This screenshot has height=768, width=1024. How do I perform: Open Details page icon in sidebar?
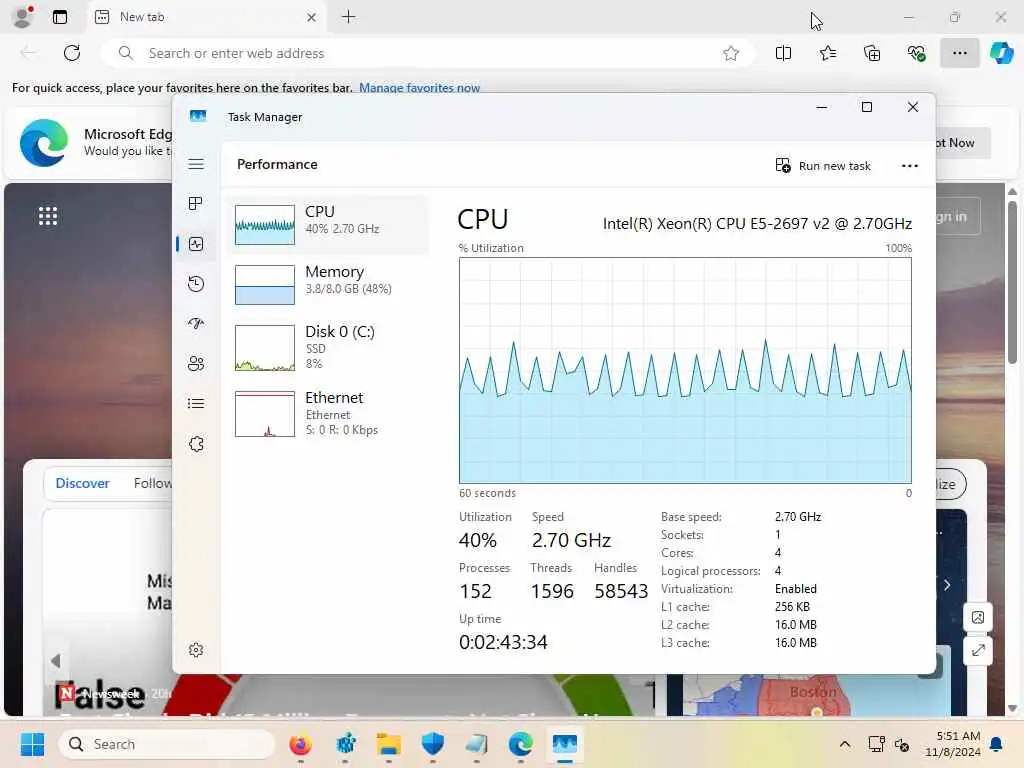(x=196, y=404)
